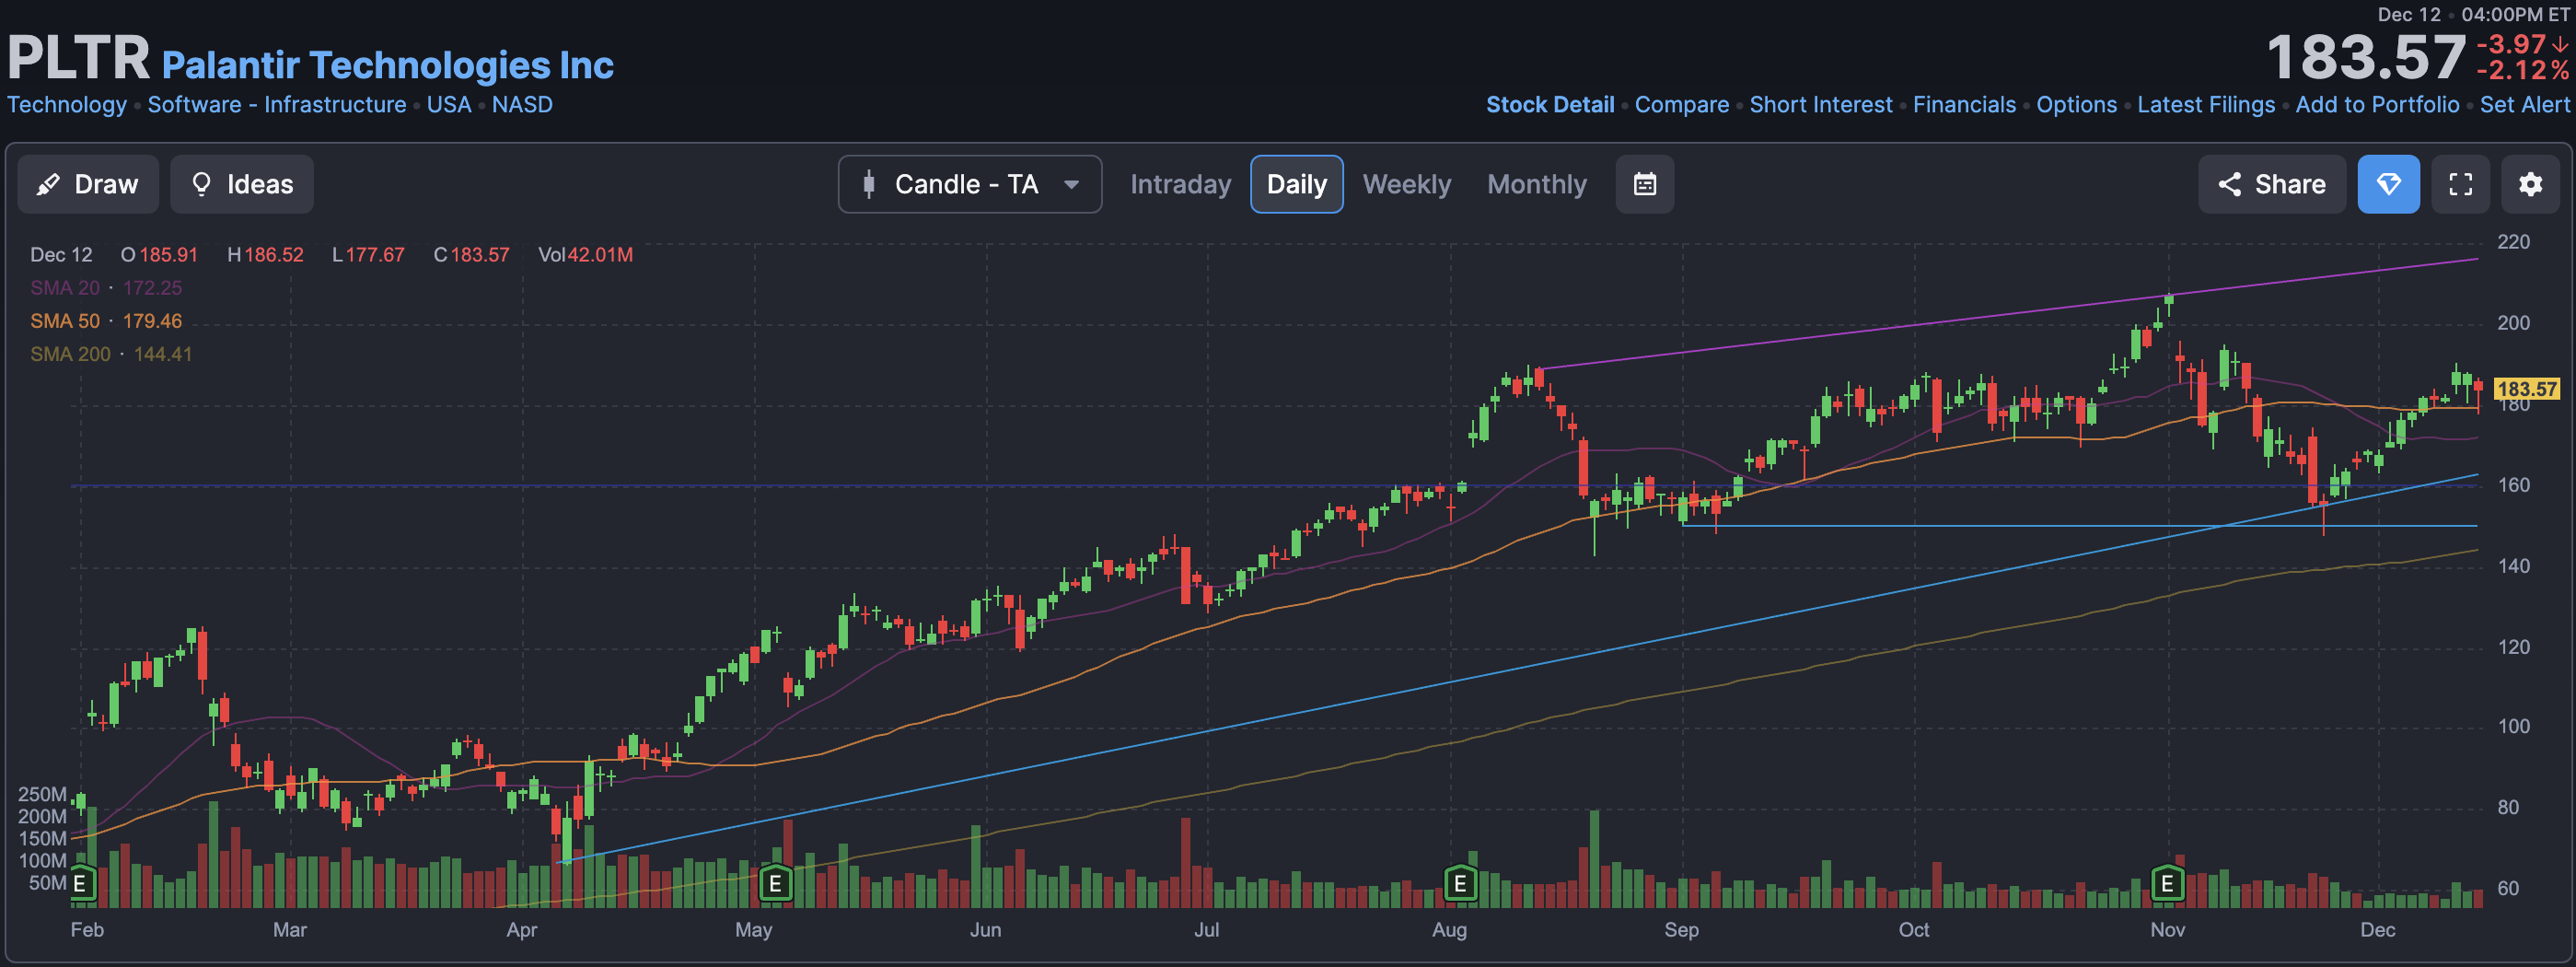Click the February earnings E marker
This screenshot has width=2576, height=967.
[80, 884]
